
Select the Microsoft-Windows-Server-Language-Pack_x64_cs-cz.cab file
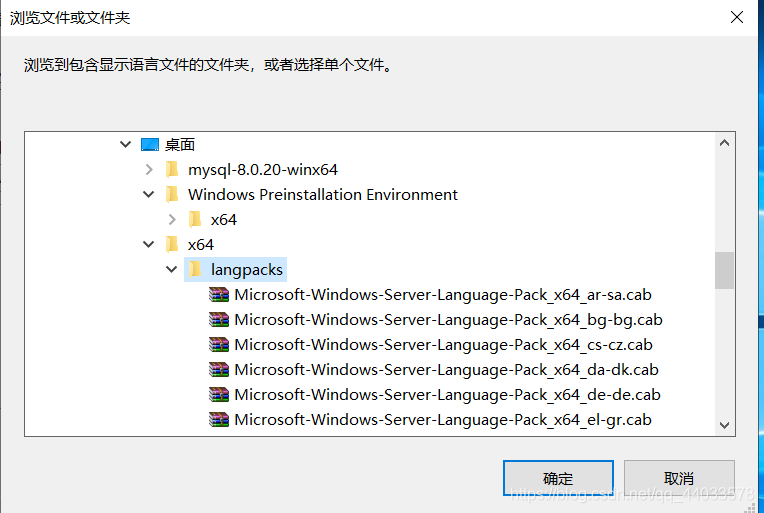(x=443, y=345)
